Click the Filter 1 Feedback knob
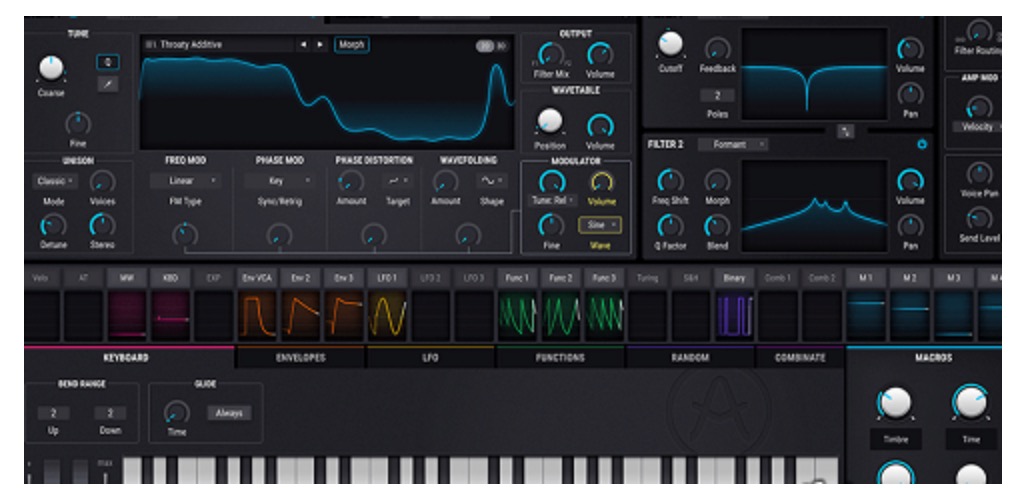Viewport: 1014px width, 488px height. (x=717, y=48)
